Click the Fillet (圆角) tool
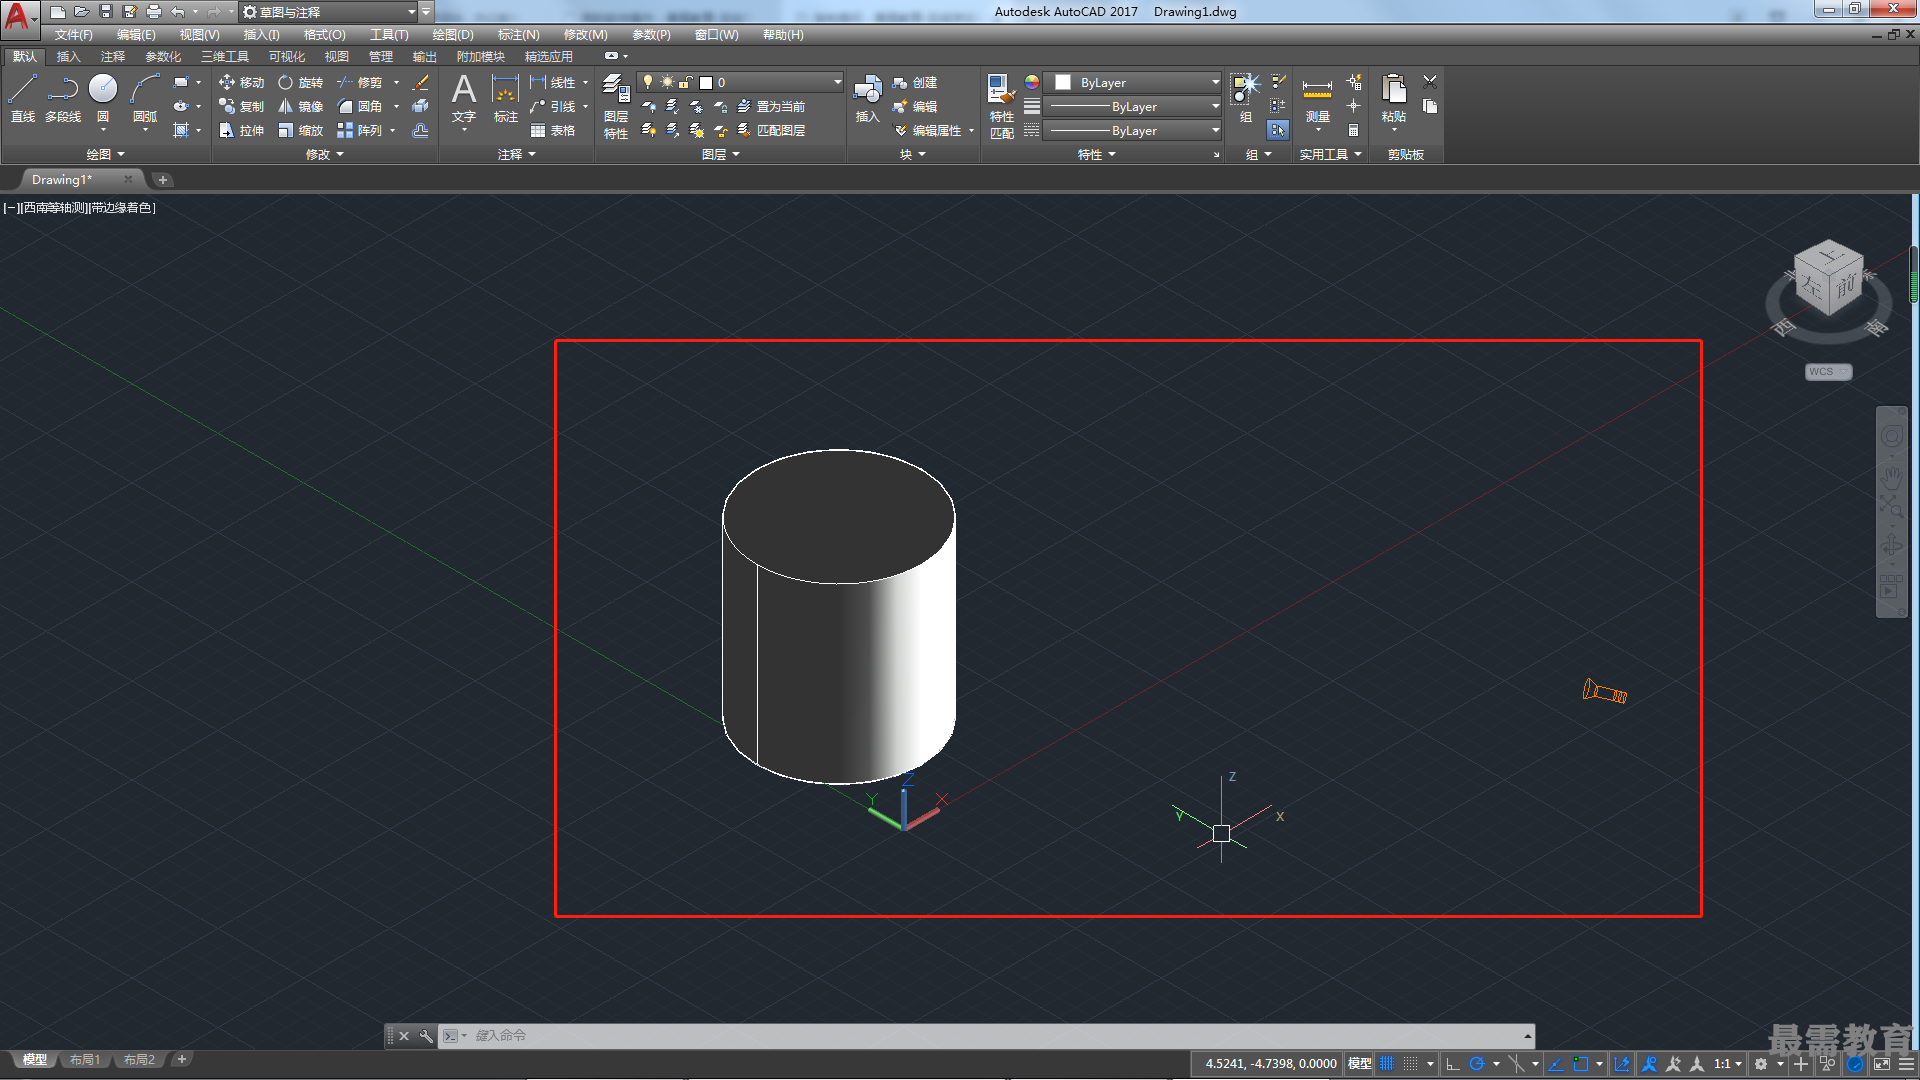 360,107
